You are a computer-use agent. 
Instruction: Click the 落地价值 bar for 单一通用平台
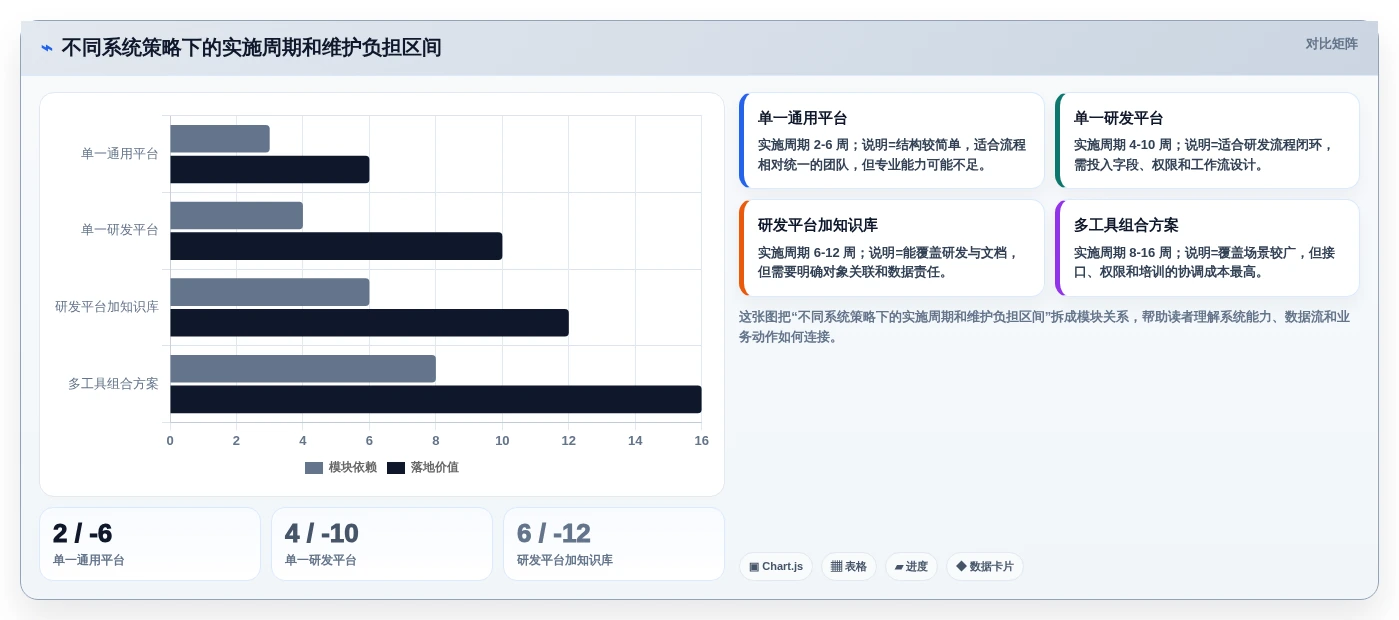click(270, 169)
